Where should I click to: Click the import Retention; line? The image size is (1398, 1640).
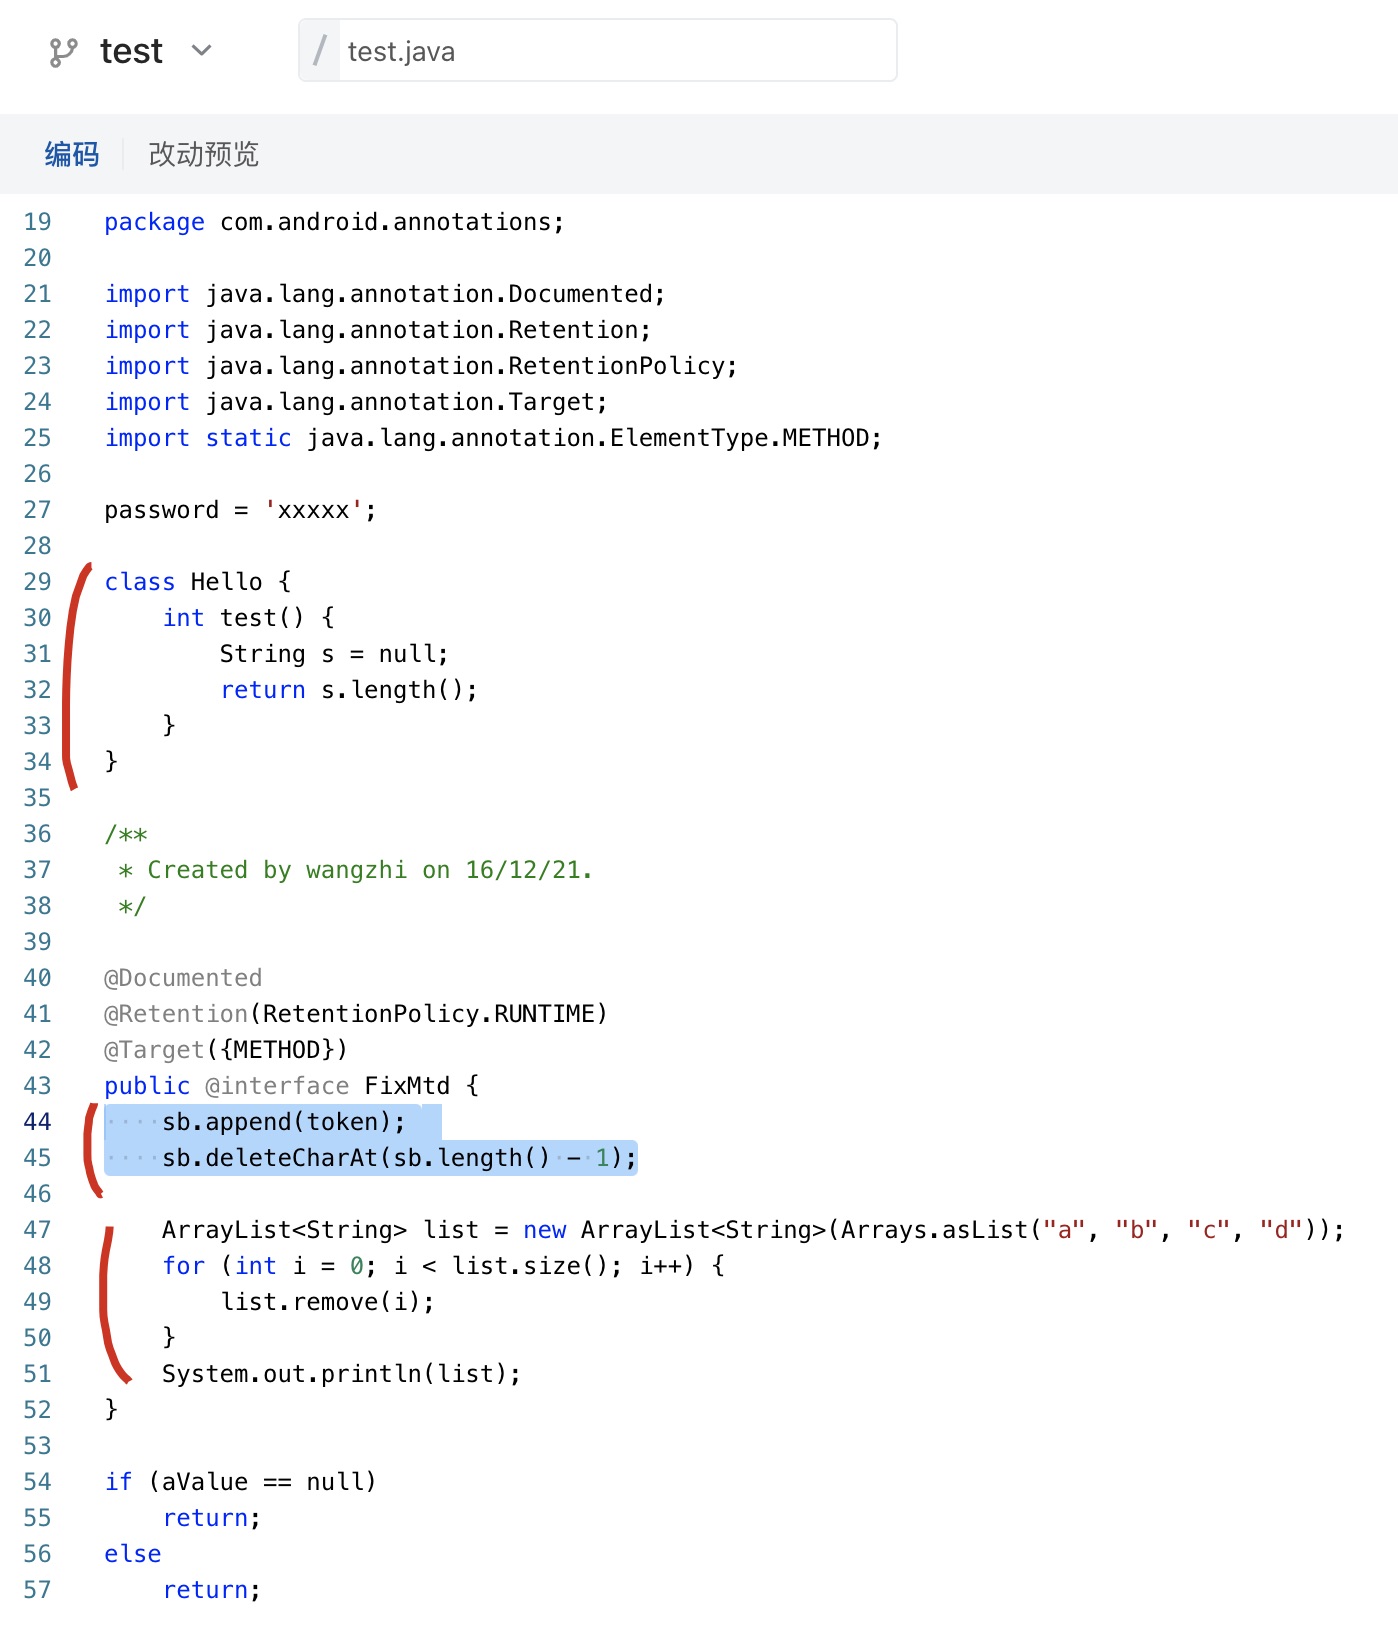point(378,330)
